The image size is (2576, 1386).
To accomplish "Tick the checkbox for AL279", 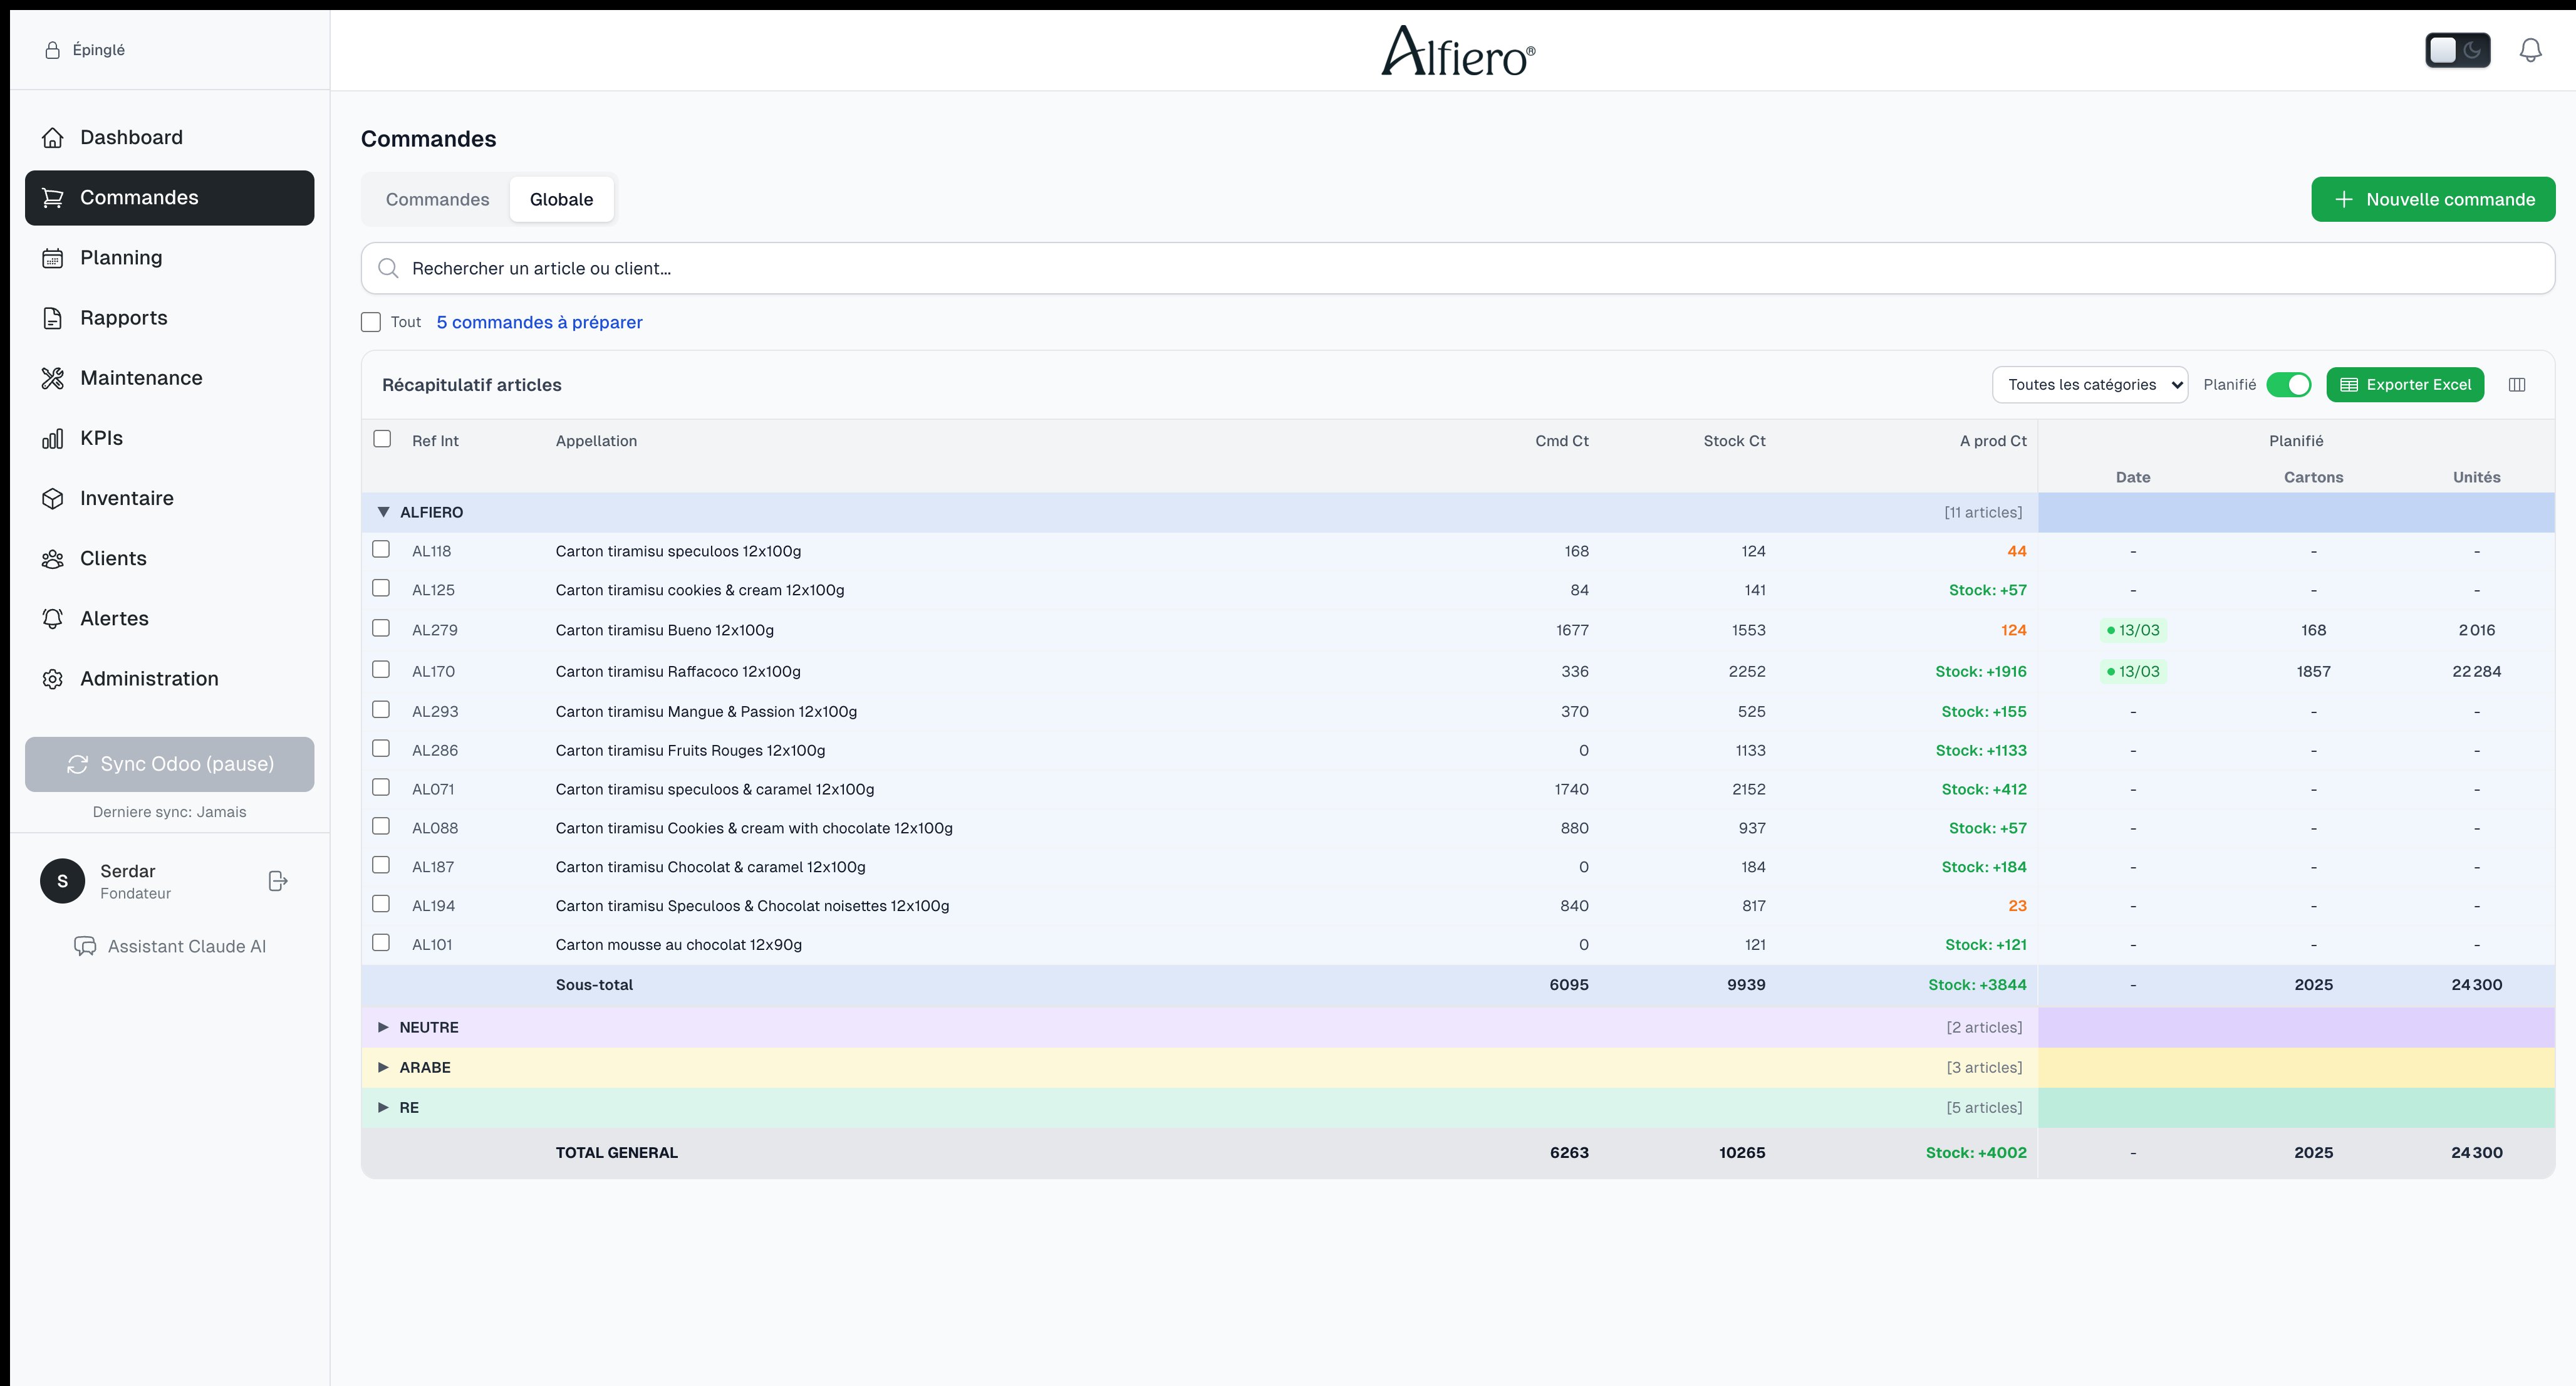I will (381, 628).
